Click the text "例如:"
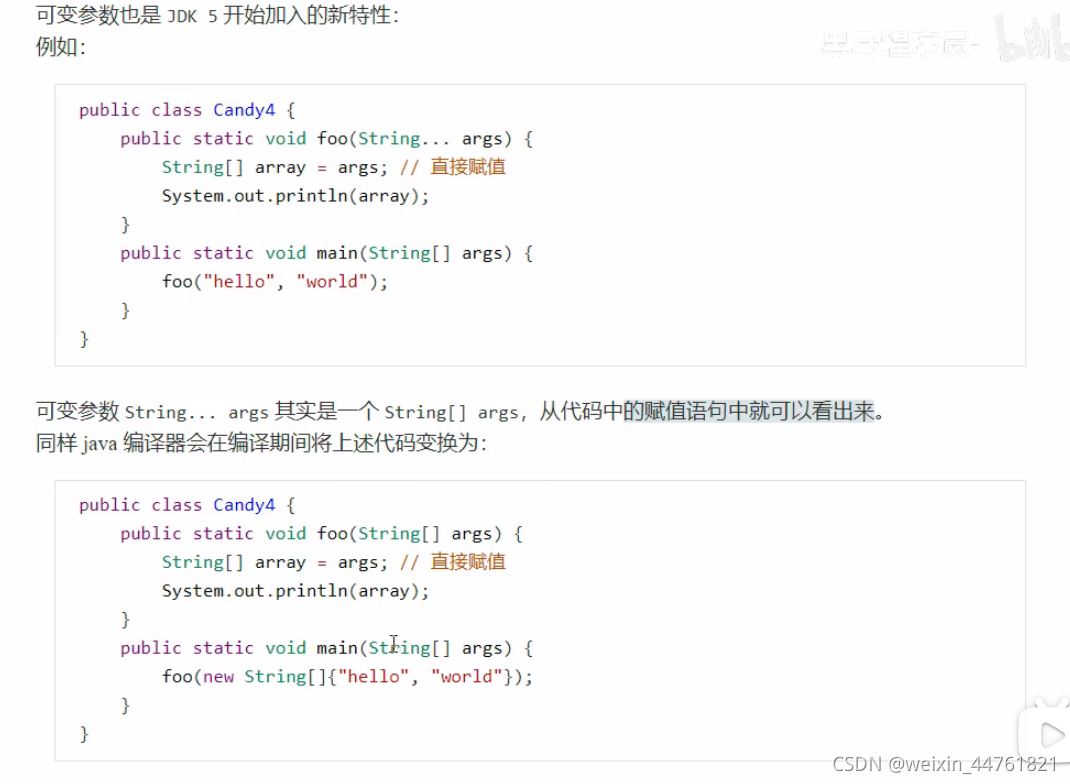Viewport: 1070px width, 784px height. 61,47
